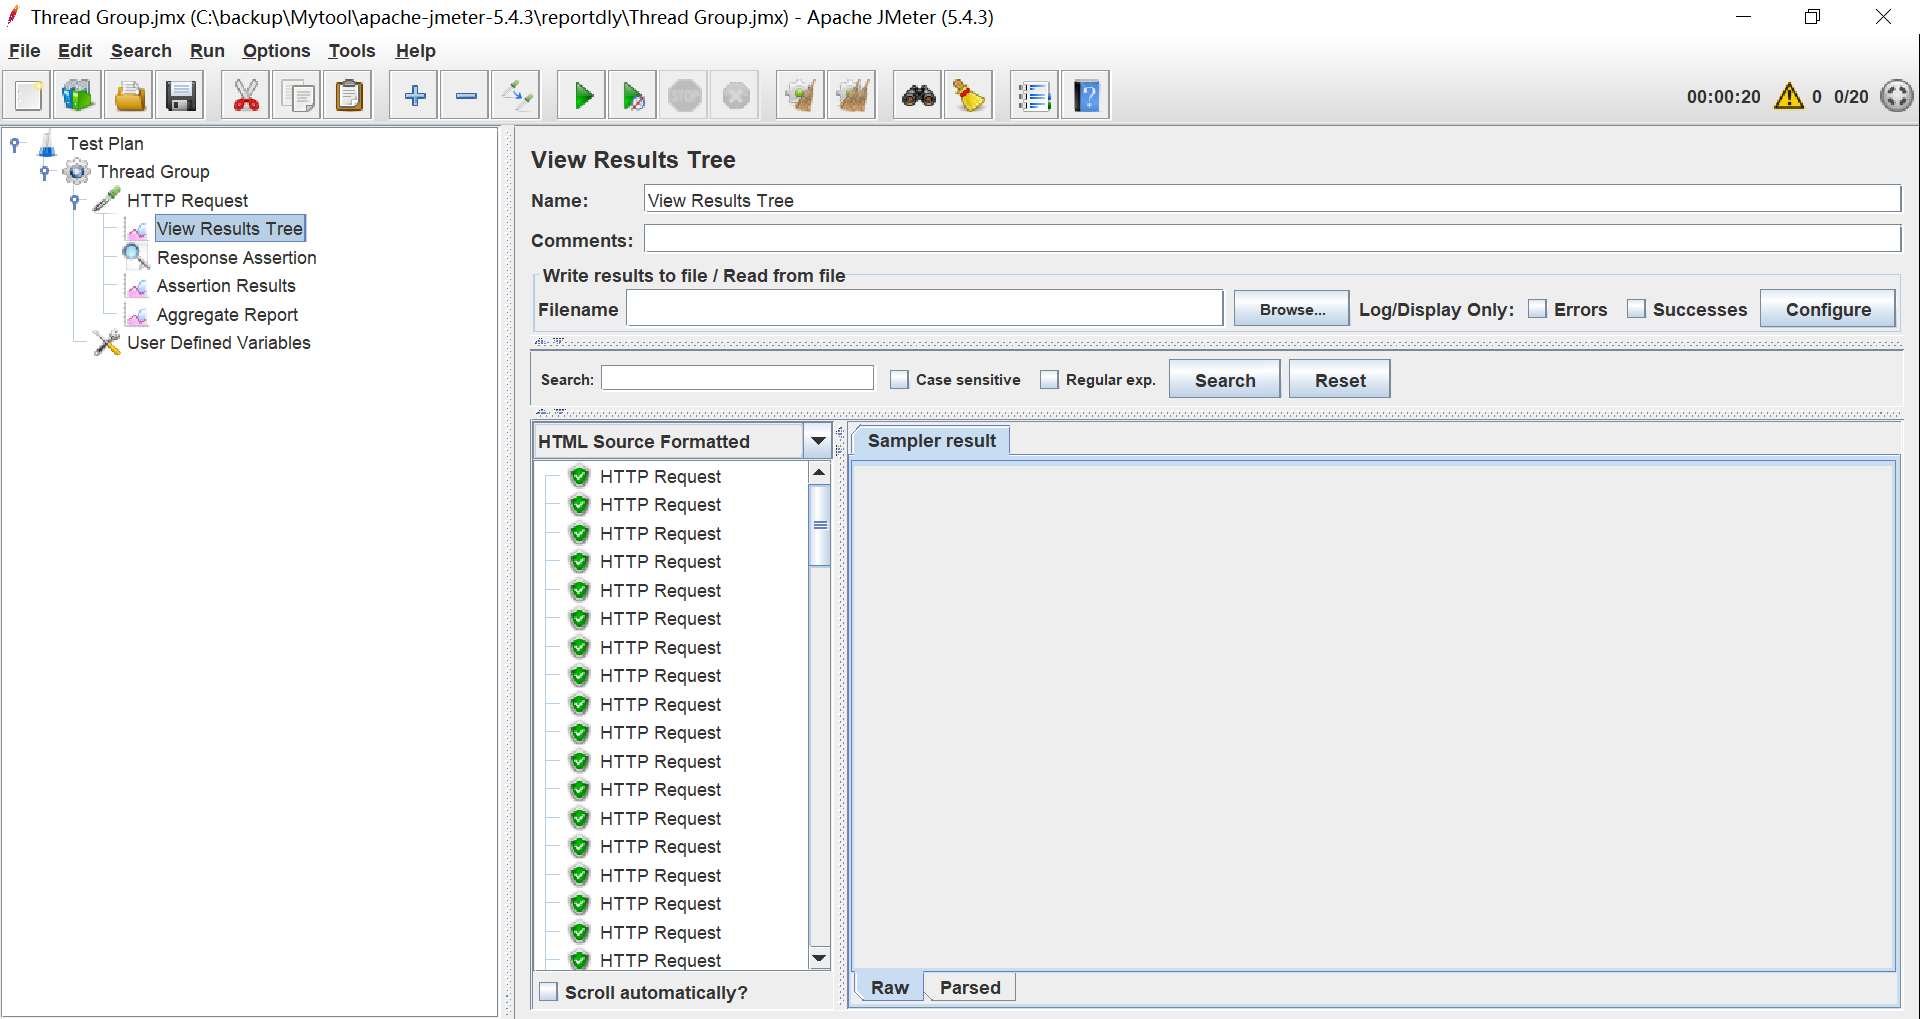Image resolution: width=1920 pixels, height=1019 pixels.
Task: Open the Run menu
Action: click(207, 51)
